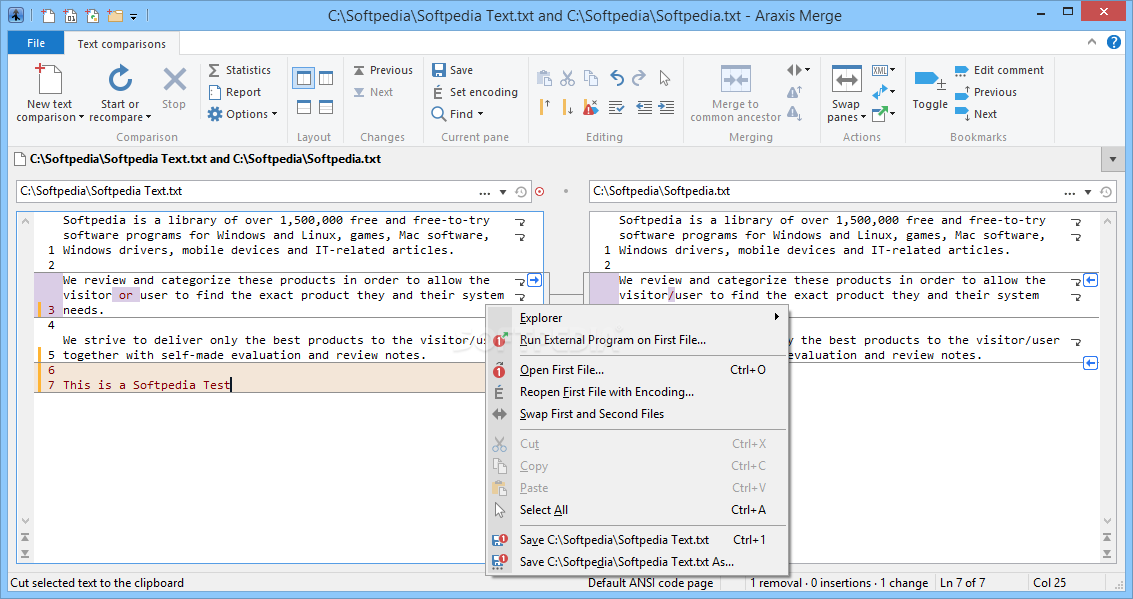Image resolution: width=1133 pixels, height=599 pixels.
Task: Click red record icon beside left path
Action: point(540,191)
